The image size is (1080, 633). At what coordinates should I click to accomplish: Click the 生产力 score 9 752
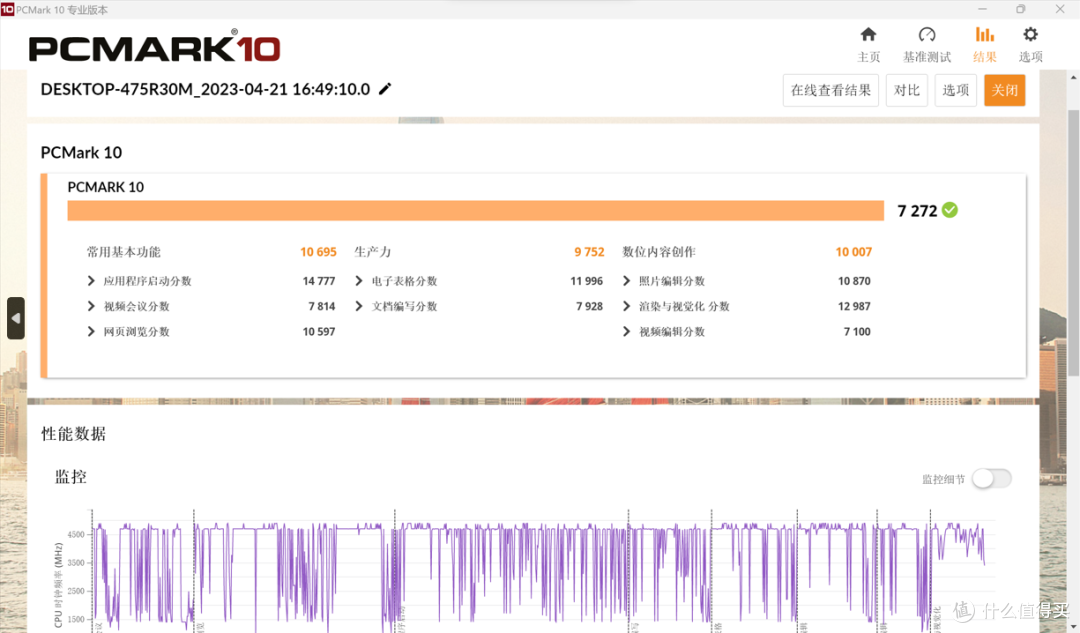click(x=589, y=252)
